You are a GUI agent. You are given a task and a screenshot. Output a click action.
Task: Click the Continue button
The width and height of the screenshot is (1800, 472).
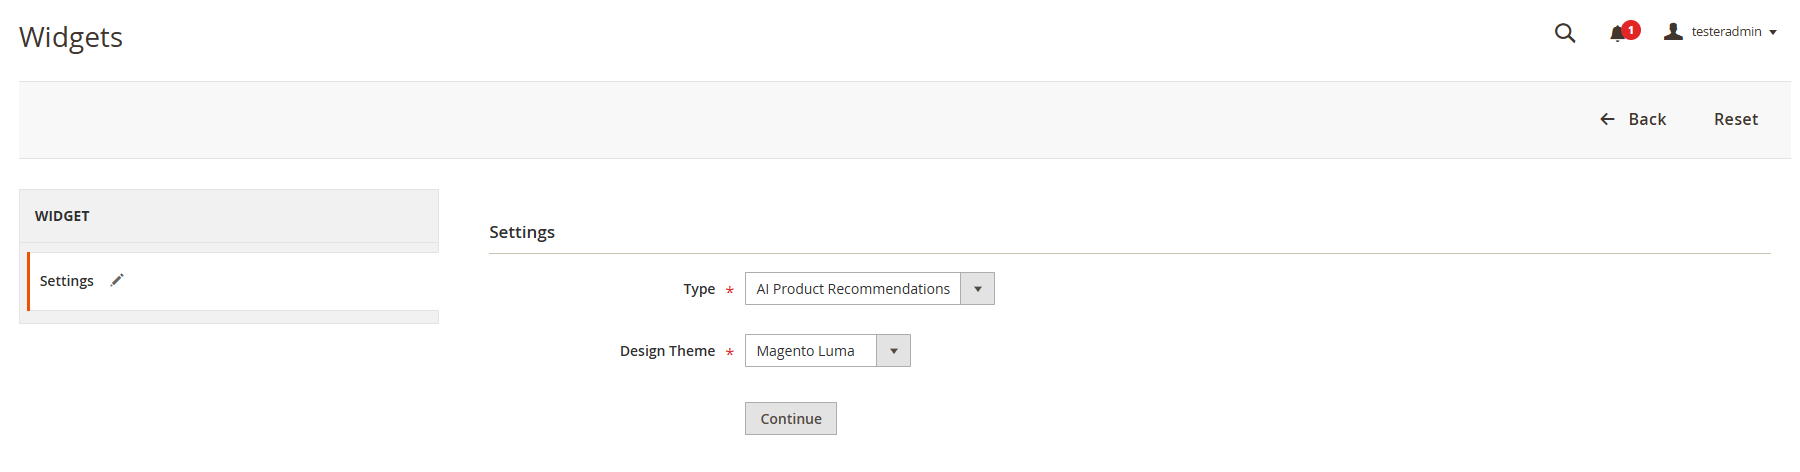791,419
